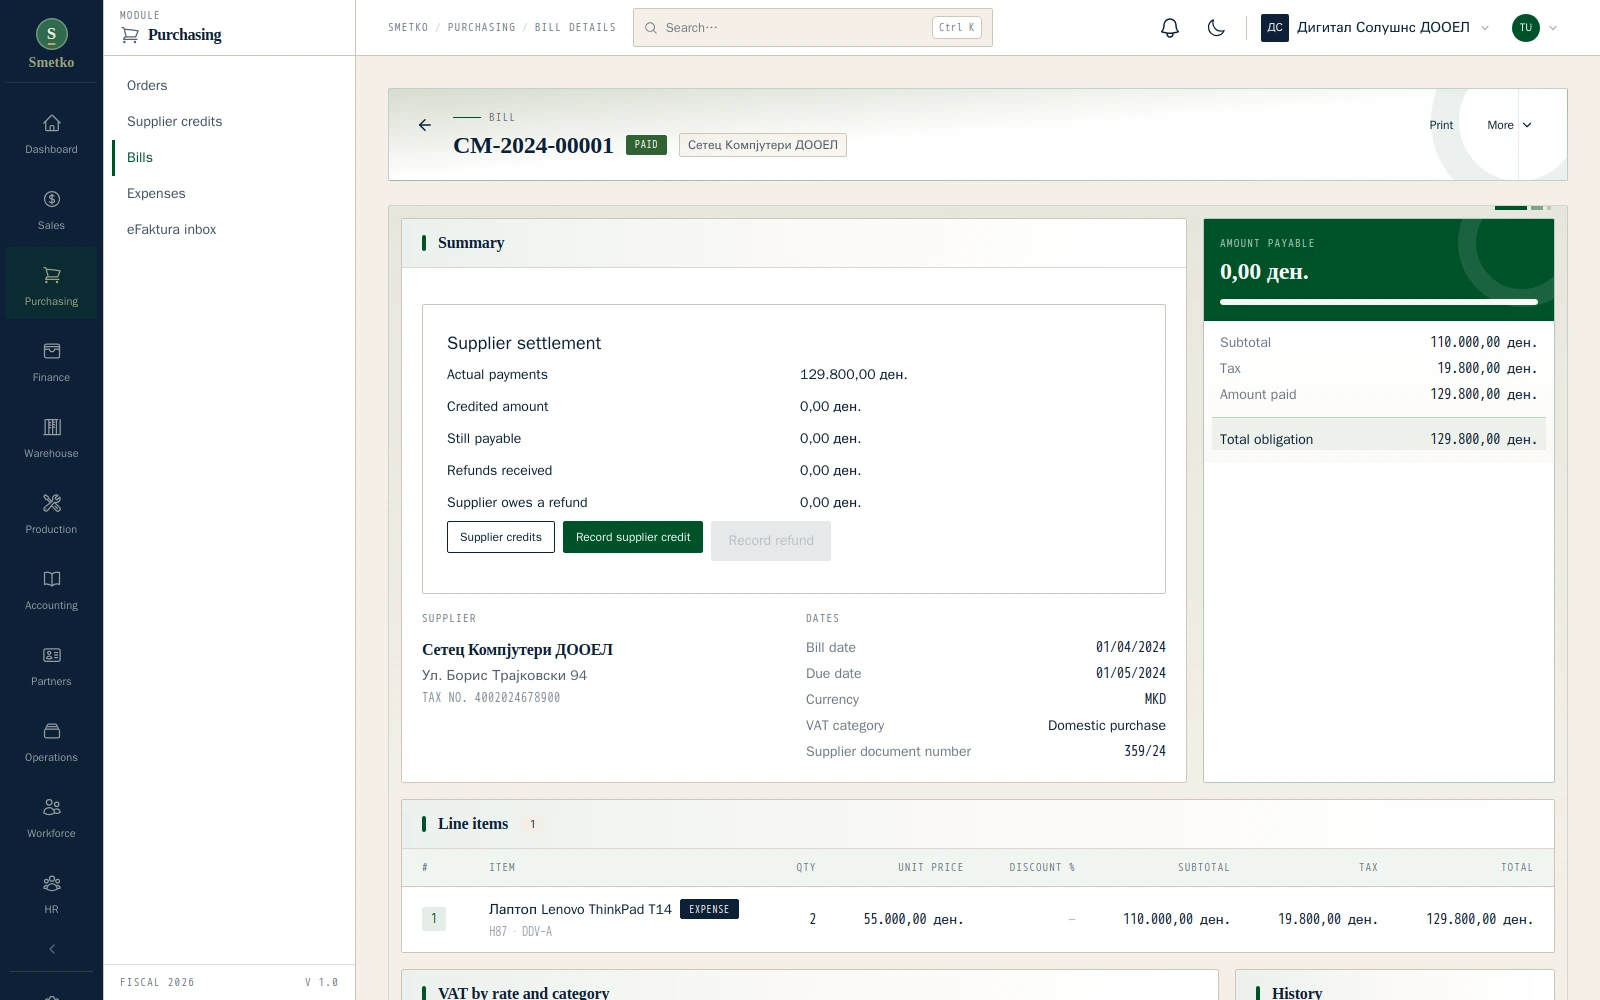Click supplier name Сетец Компјутери ДООЕЛ heading
The width and height of the screenshot is (1600, 1000).
point(517,650)
